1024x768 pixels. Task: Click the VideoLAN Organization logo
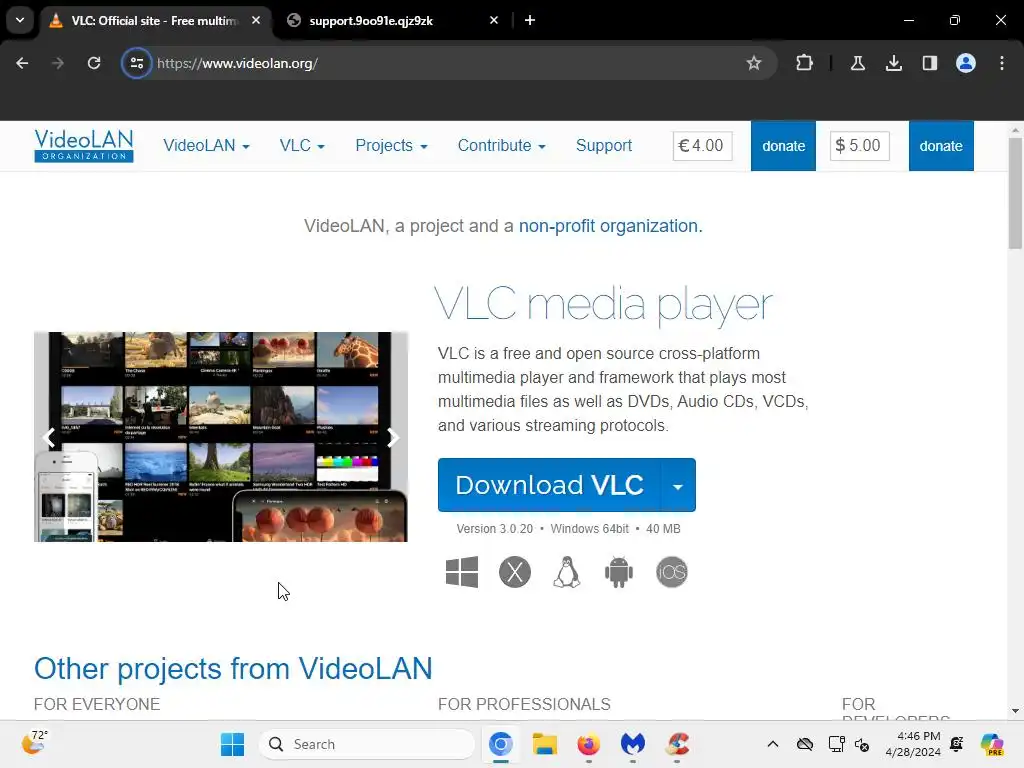point(84,145)
